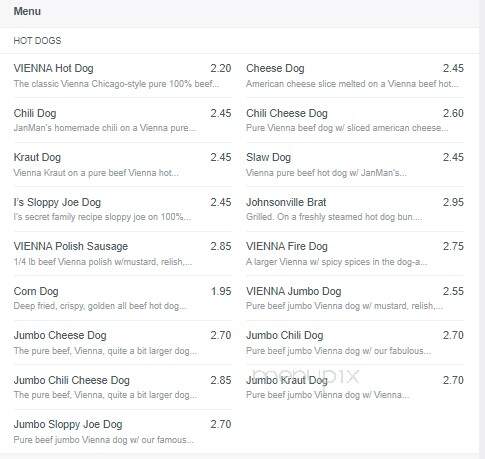Select the HOT DOGS section heading
The image size is (485, 459).
point(37,41)
